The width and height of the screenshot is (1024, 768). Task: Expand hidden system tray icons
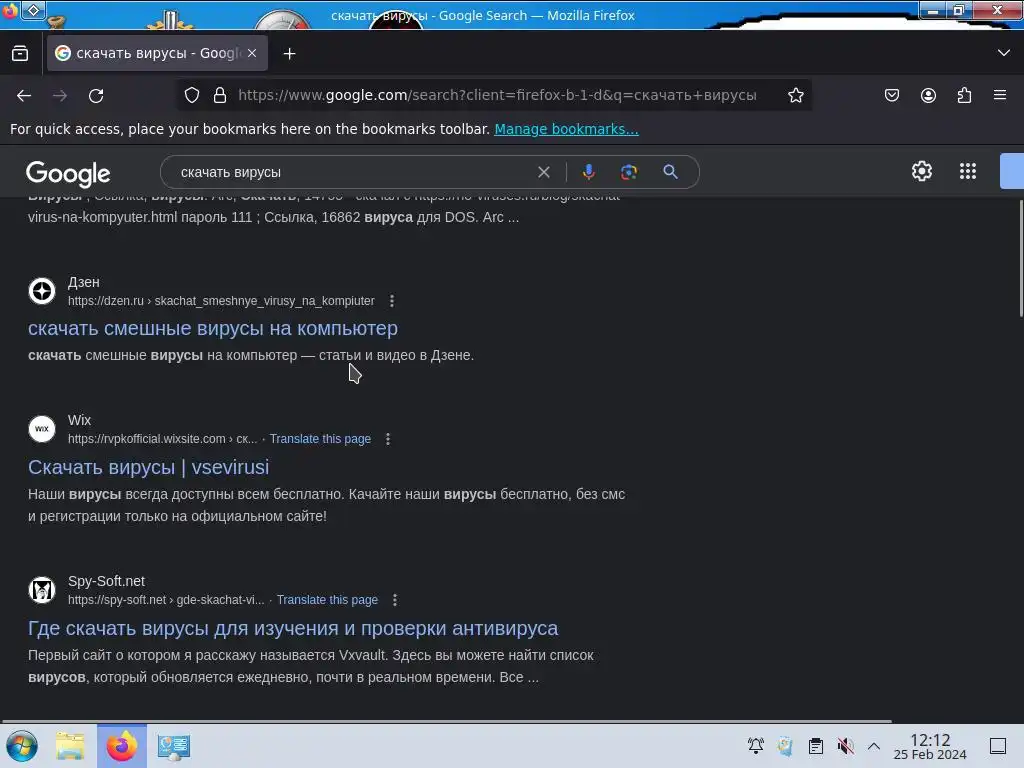coord(874,746)
